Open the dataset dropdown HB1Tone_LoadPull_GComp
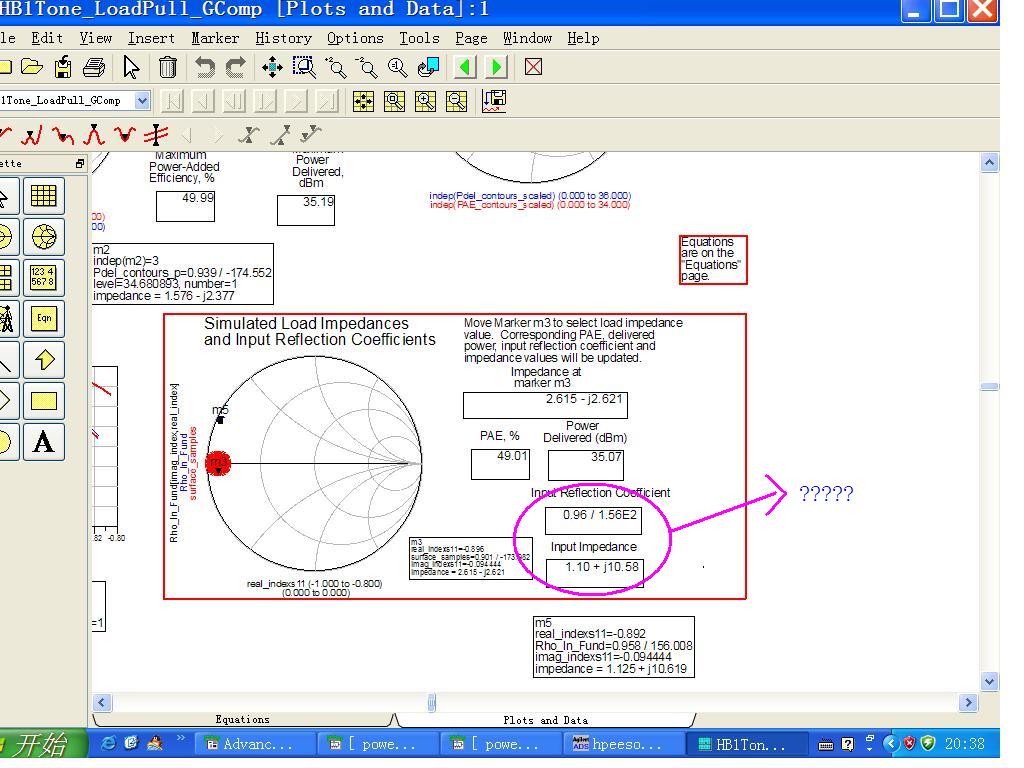 142,100
